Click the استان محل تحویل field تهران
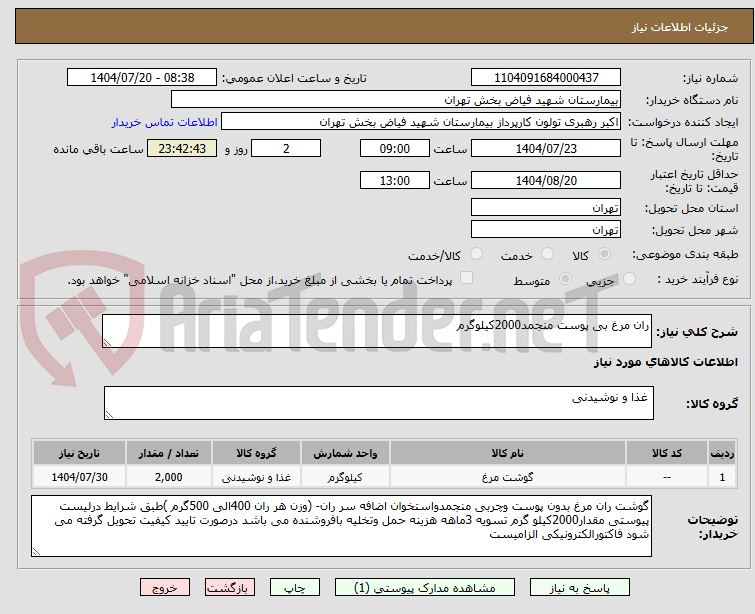The height and width of the screenshot is (614, 755). tap(546, 207)
